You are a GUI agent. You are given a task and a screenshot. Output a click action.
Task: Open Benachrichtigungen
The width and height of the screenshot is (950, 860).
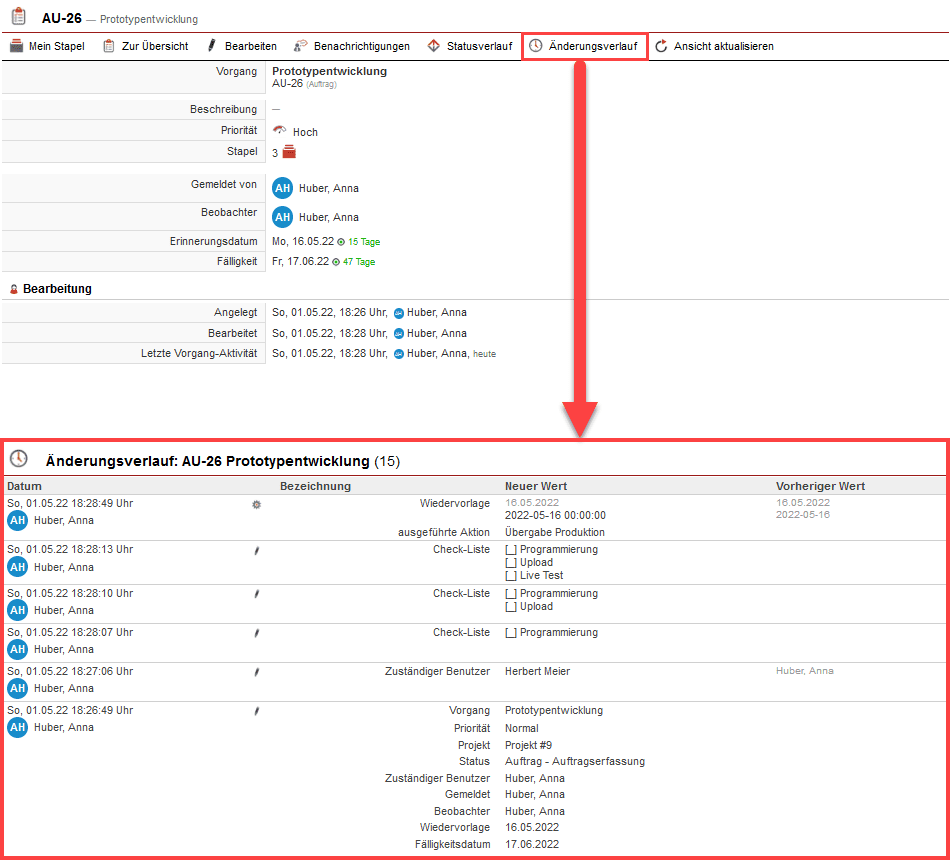coord(351,46)
